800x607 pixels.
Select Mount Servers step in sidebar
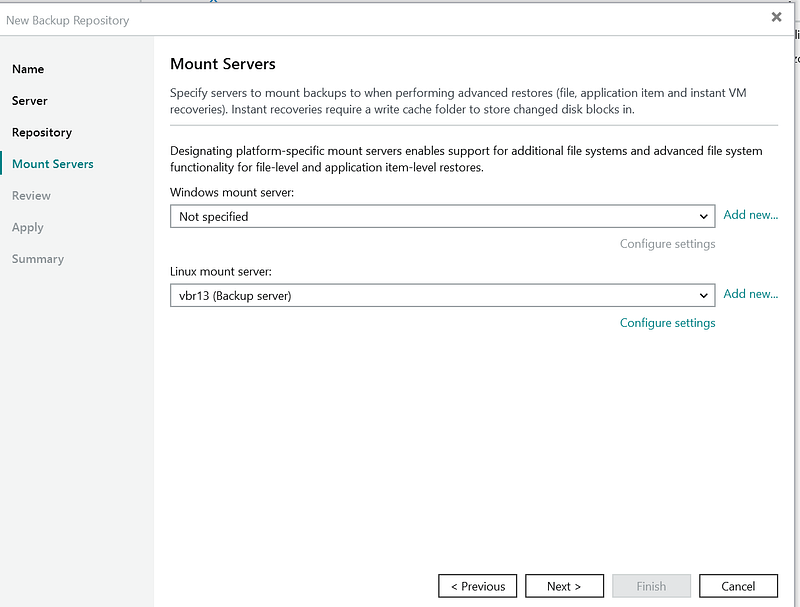tap(53, 164)
